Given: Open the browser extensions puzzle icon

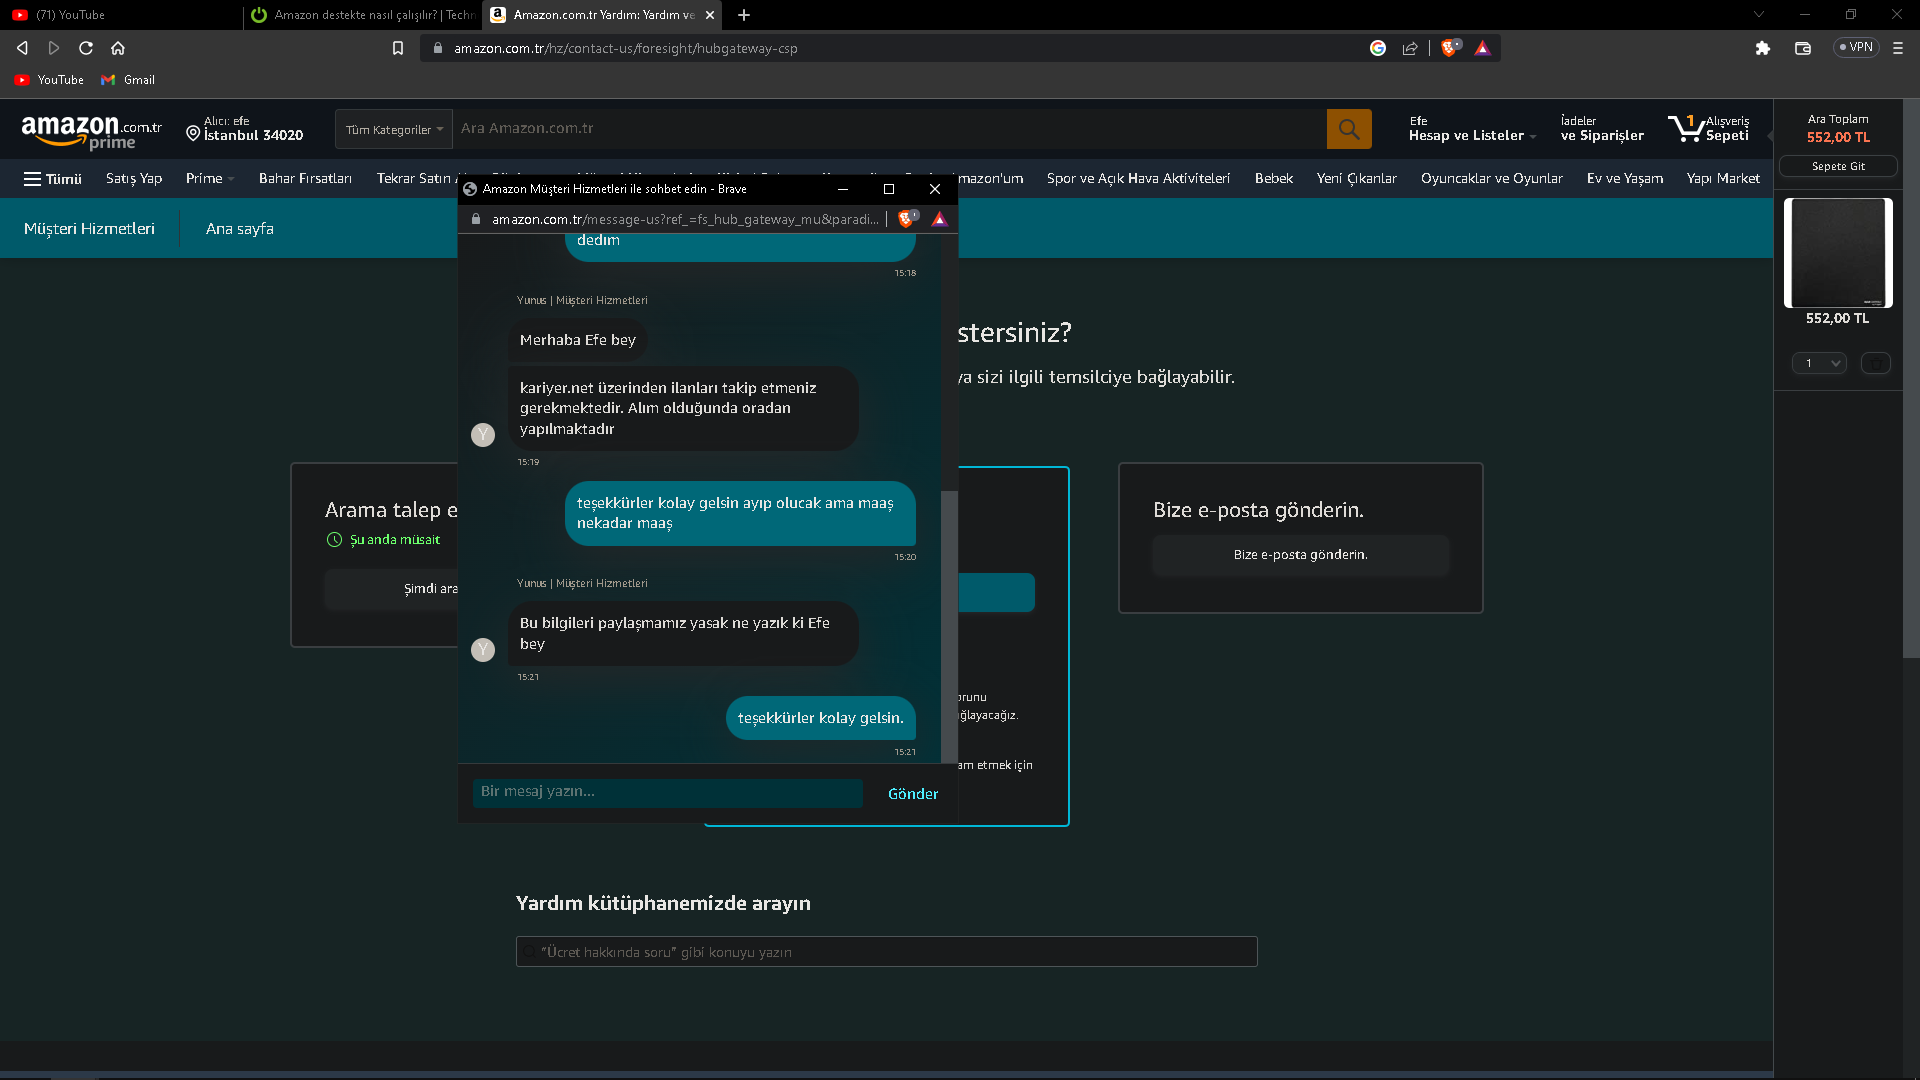Looking at the screenshot, I should click(x=1762, y=48).
